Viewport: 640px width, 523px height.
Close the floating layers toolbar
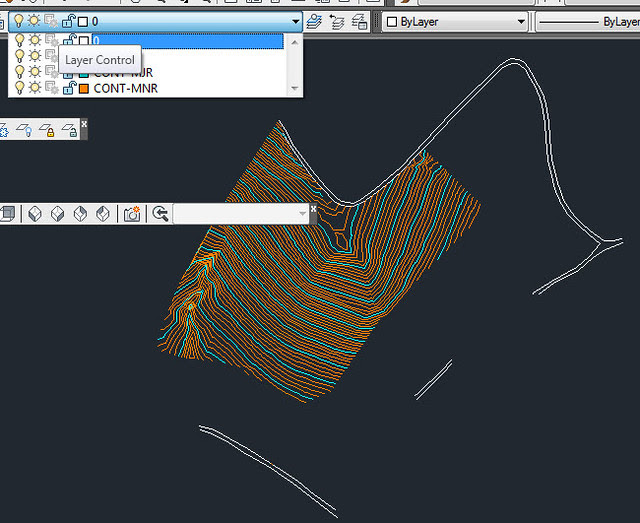(x=84, y=124)
